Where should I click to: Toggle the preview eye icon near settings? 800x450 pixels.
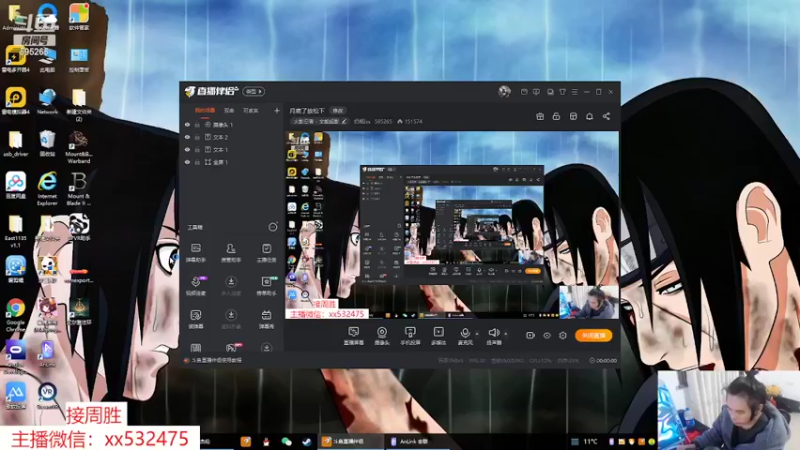click(547, 335)
